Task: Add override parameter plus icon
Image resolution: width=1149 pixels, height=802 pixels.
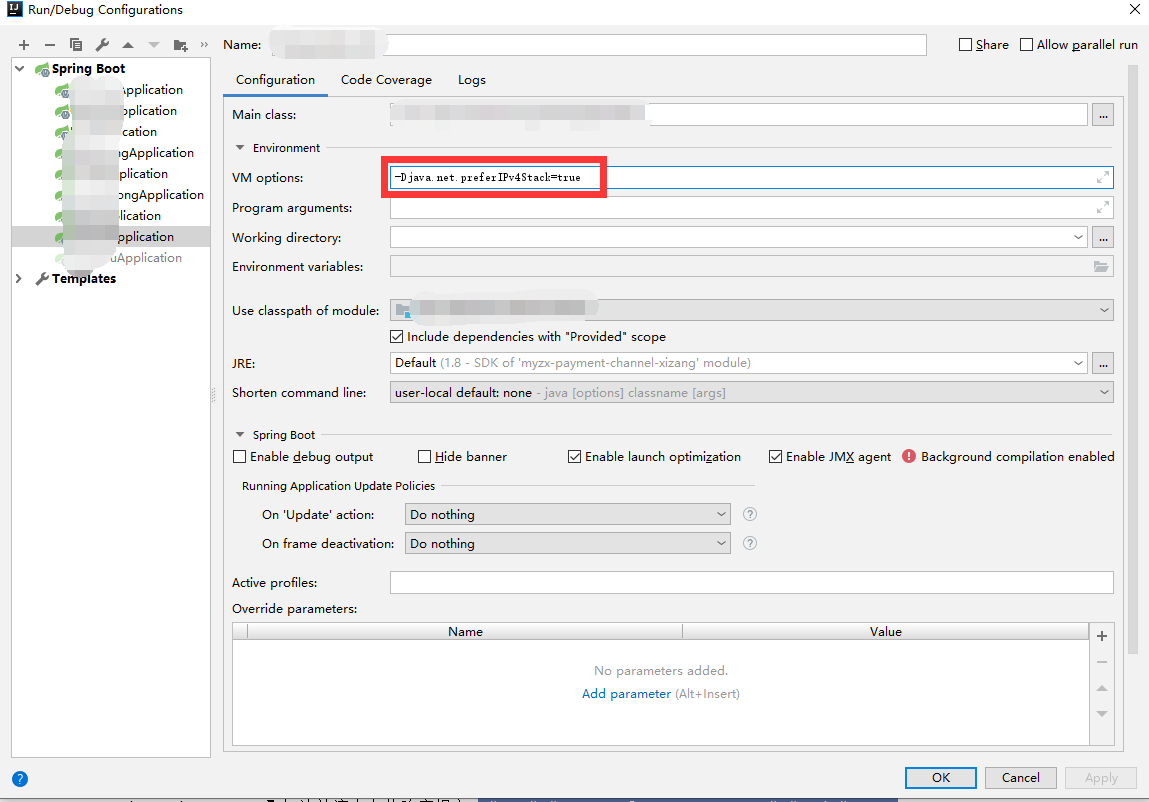Action: [1101, 636]
